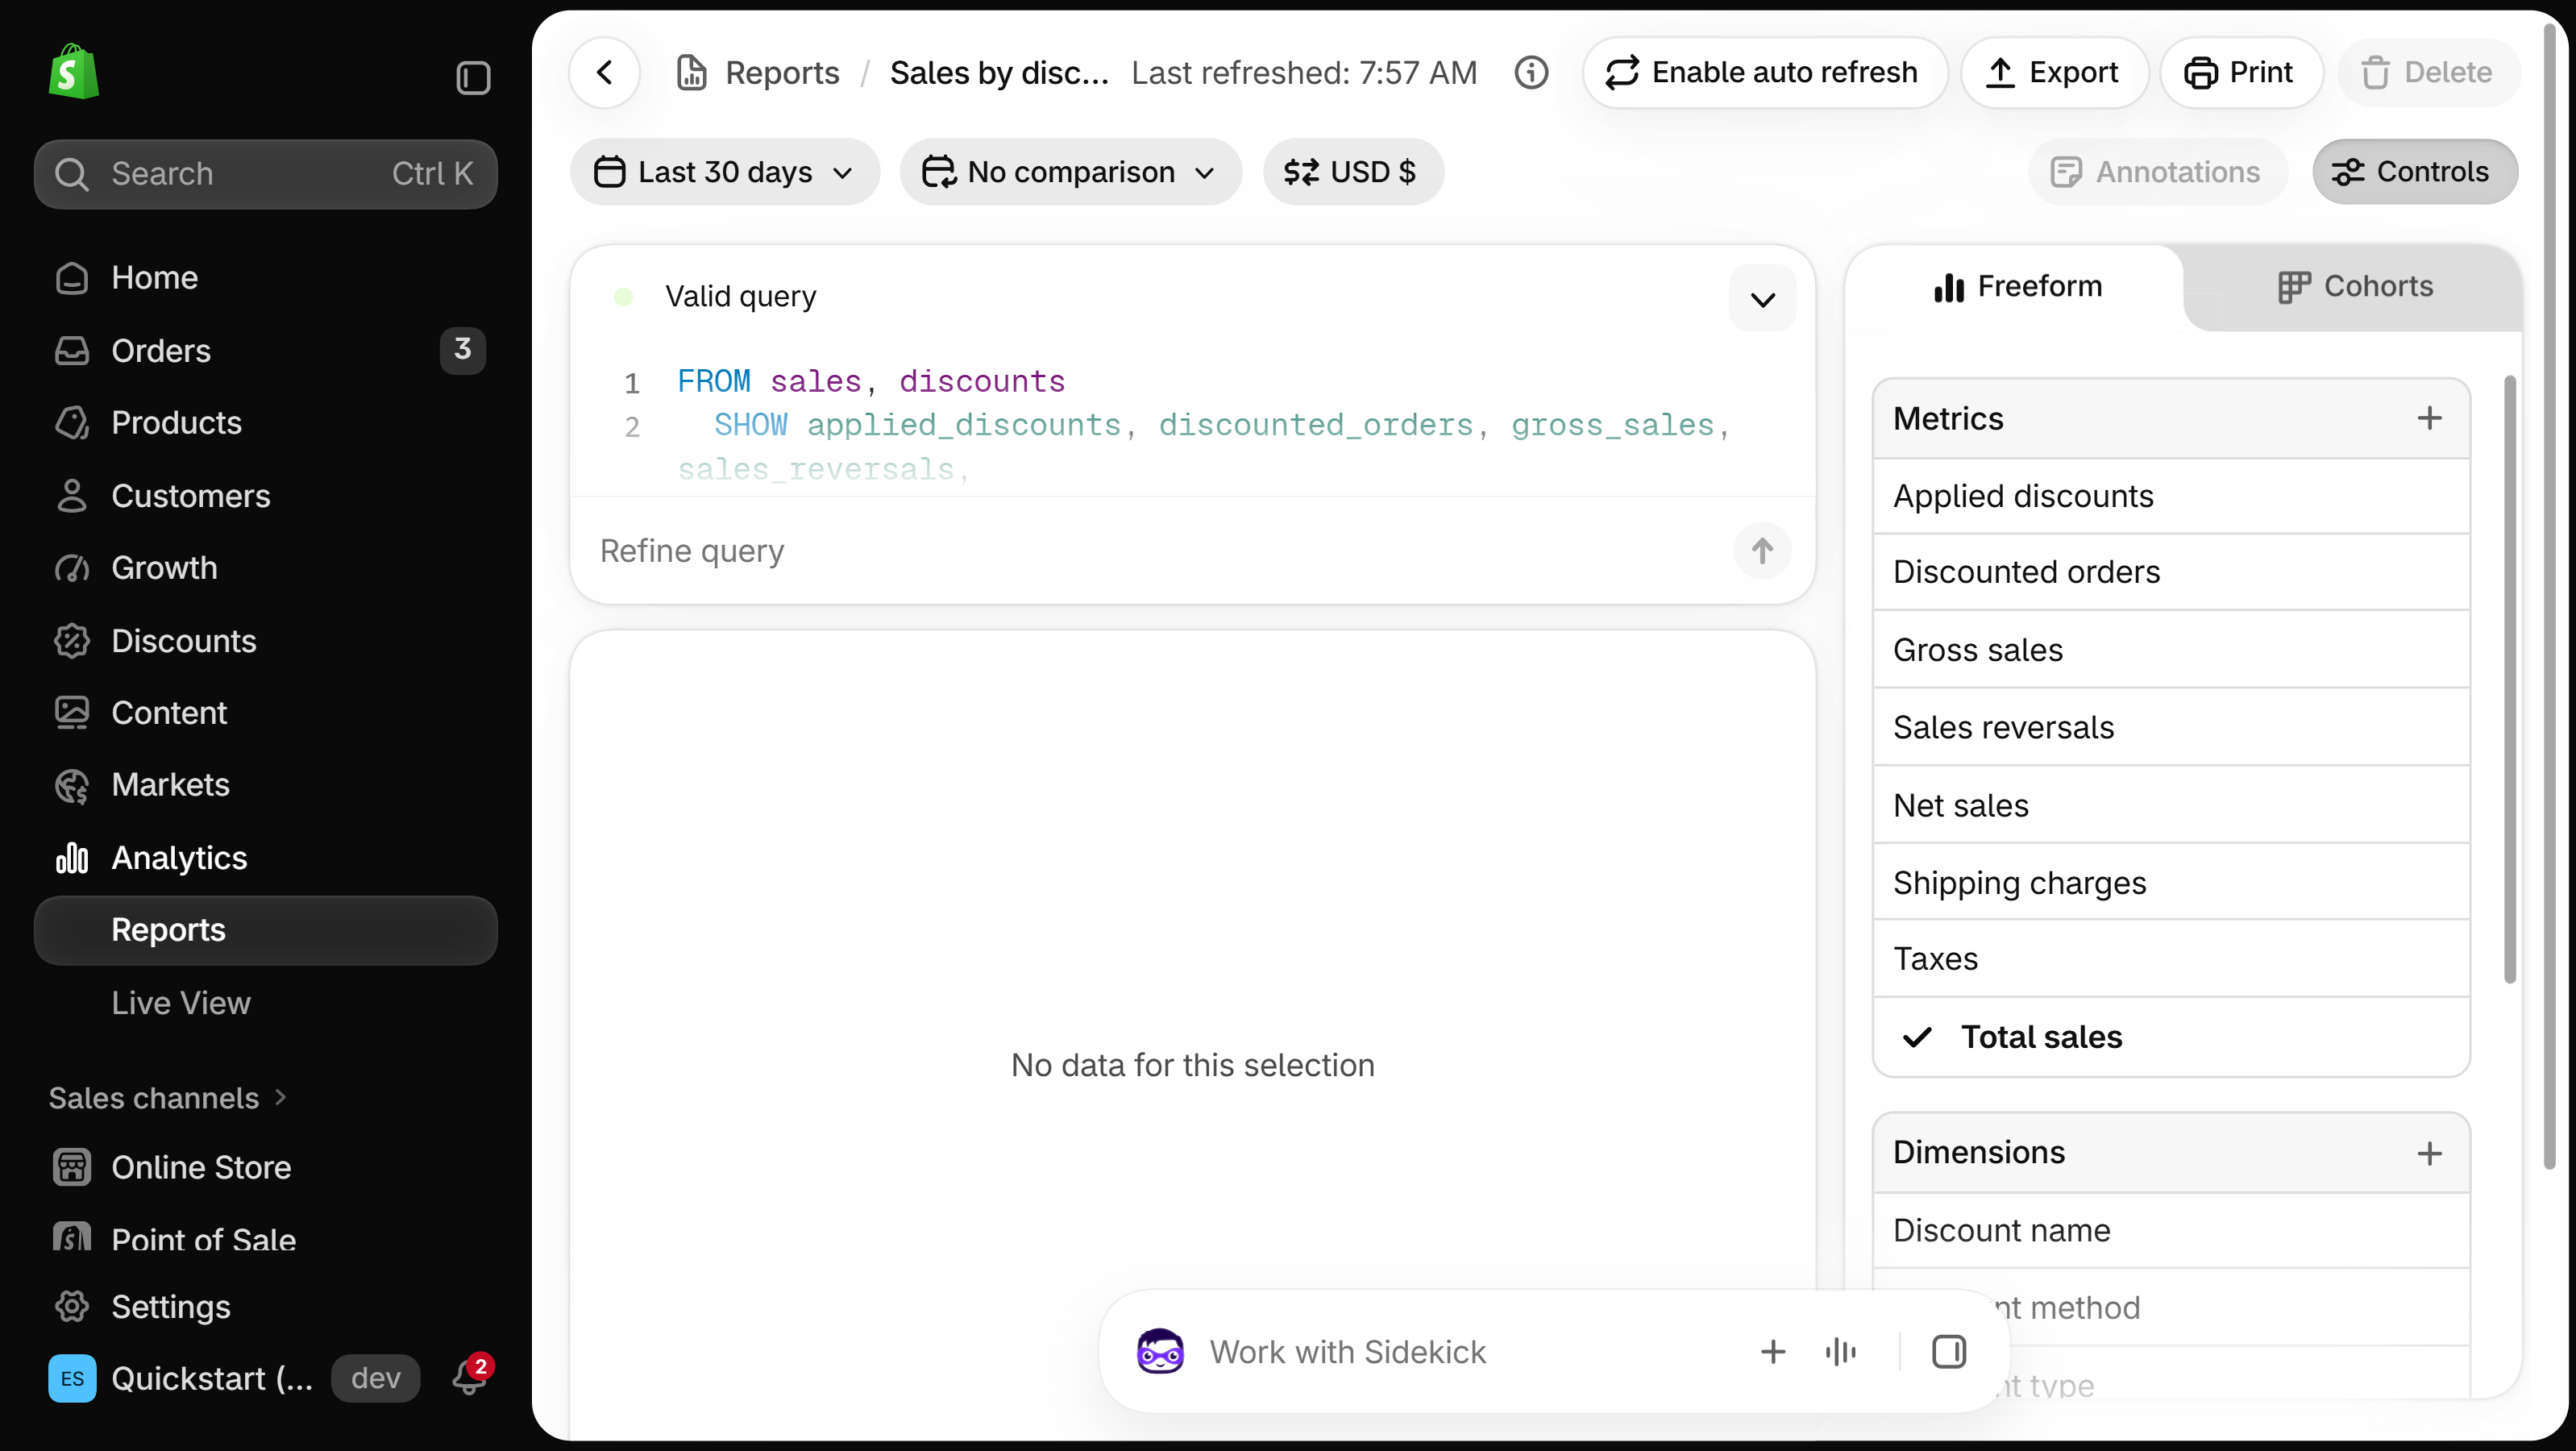This screenshot has width=2576, height=1451.
Task: Click the Online Store storefront icon
Action: pyautogui.click(x=72, y=1167)
